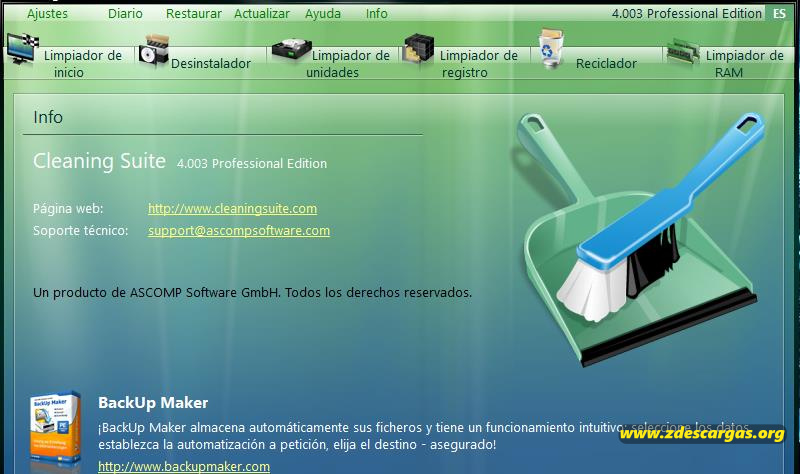Open the Ajustes menu
800x474 pixels.
tap(47, 14)
